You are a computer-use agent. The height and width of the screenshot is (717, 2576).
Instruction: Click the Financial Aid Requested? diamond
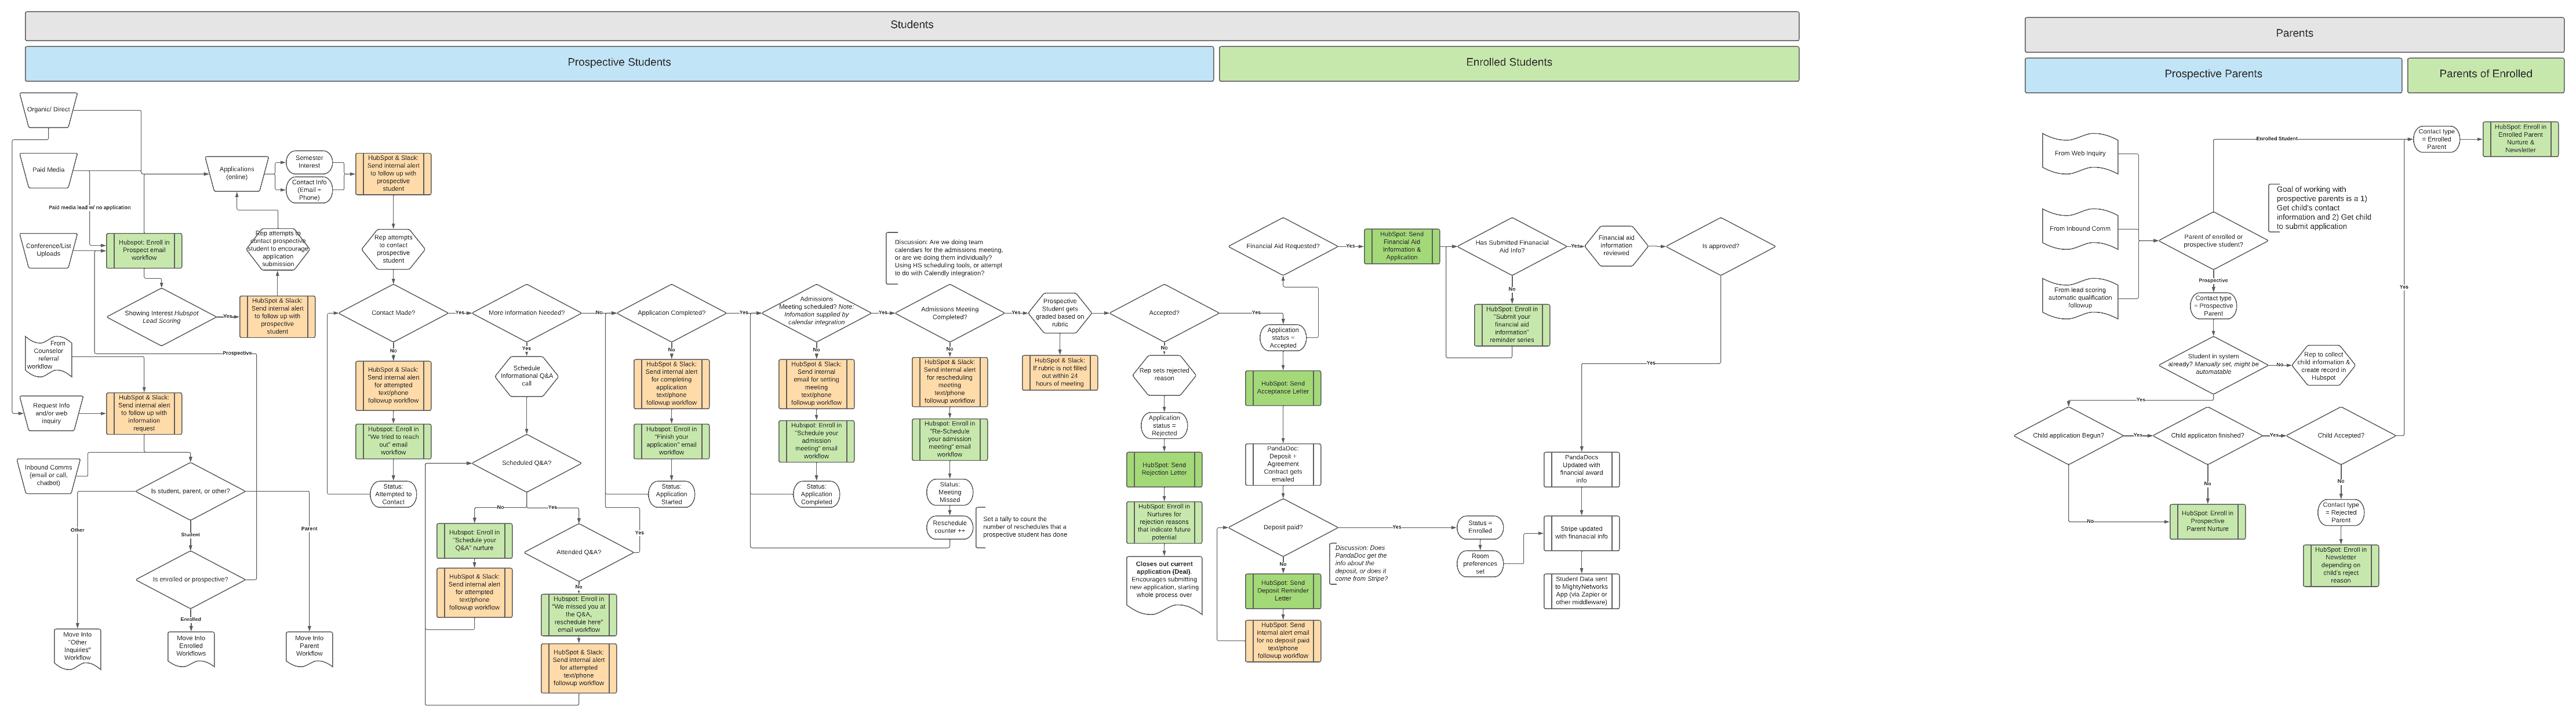point(1283,246)
